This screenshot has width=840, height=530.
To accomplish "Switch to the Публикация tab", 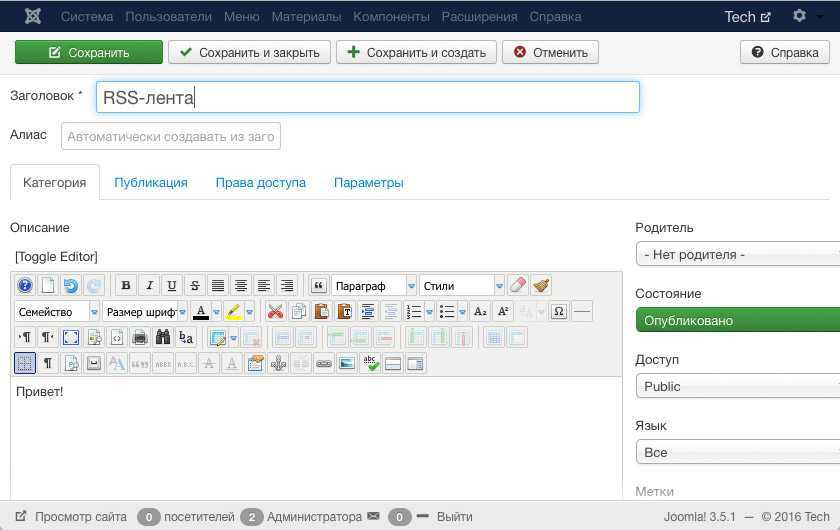I will 150,183.
